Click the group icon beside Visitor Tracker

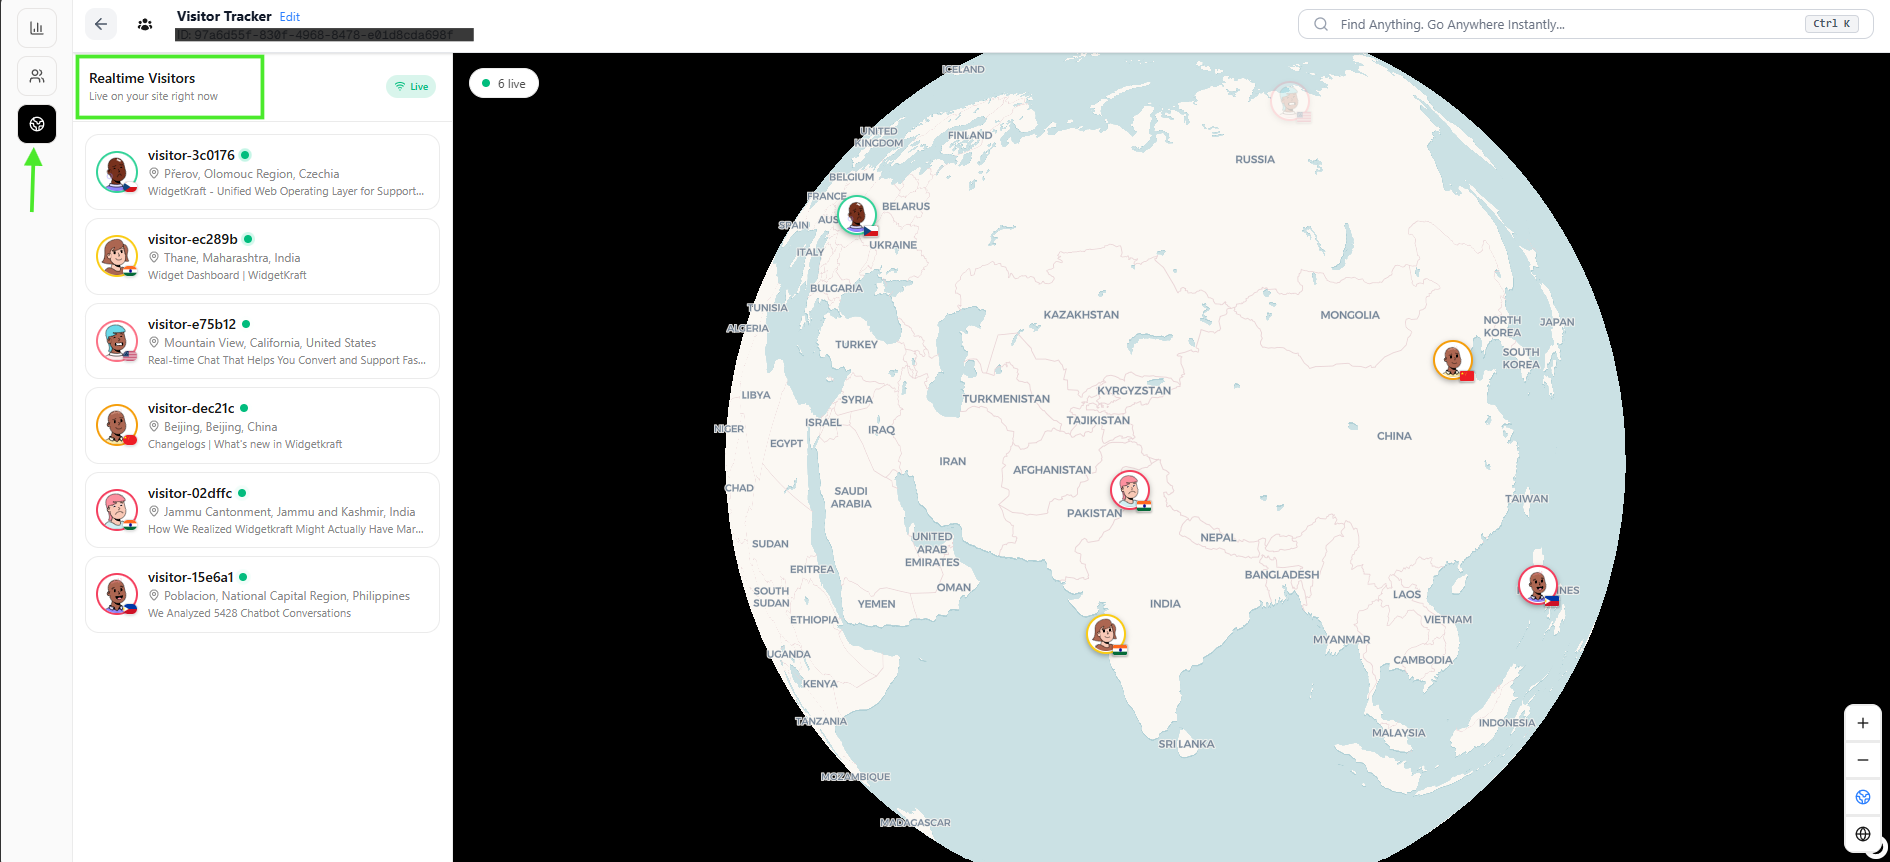tap(145, 24)
